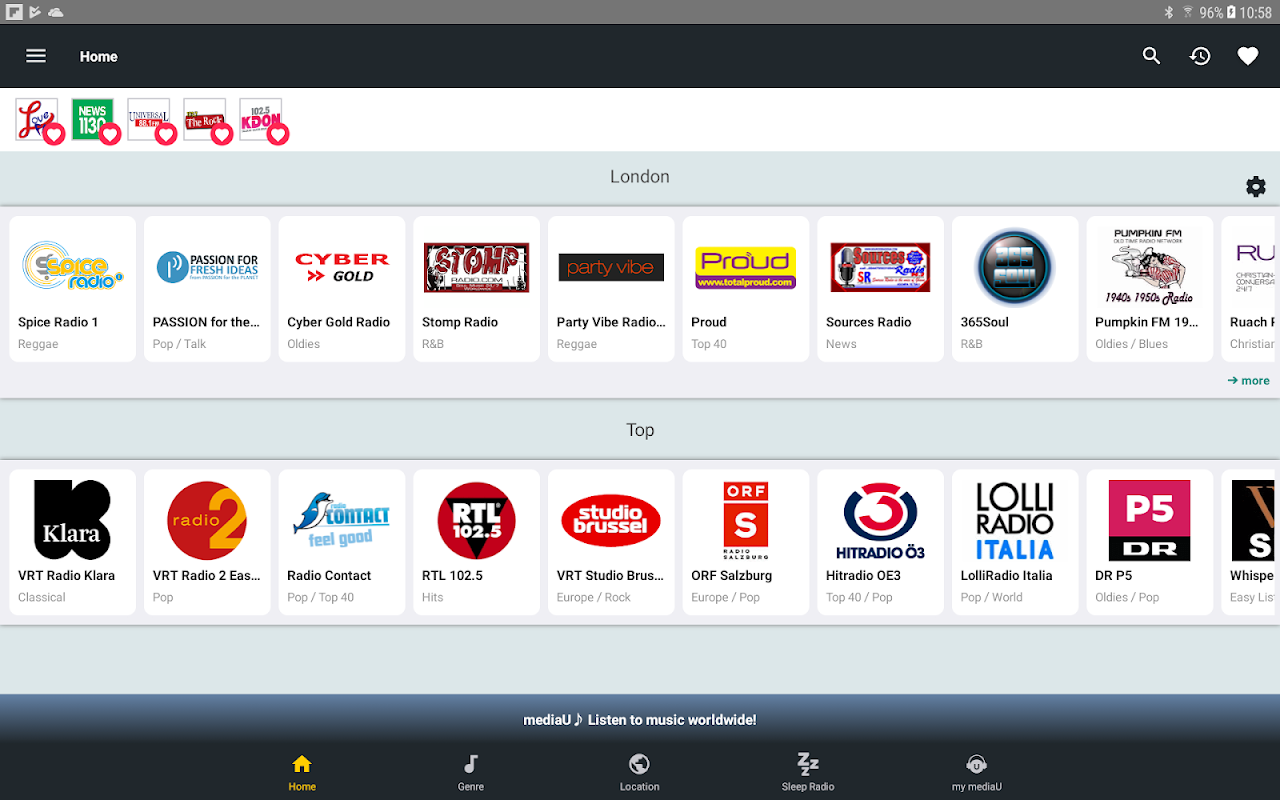The height and width of the screenshot is (800, 1280).
Task: Play the 365Soul station
Action: pyautogui.click(x=1015, y=289)
